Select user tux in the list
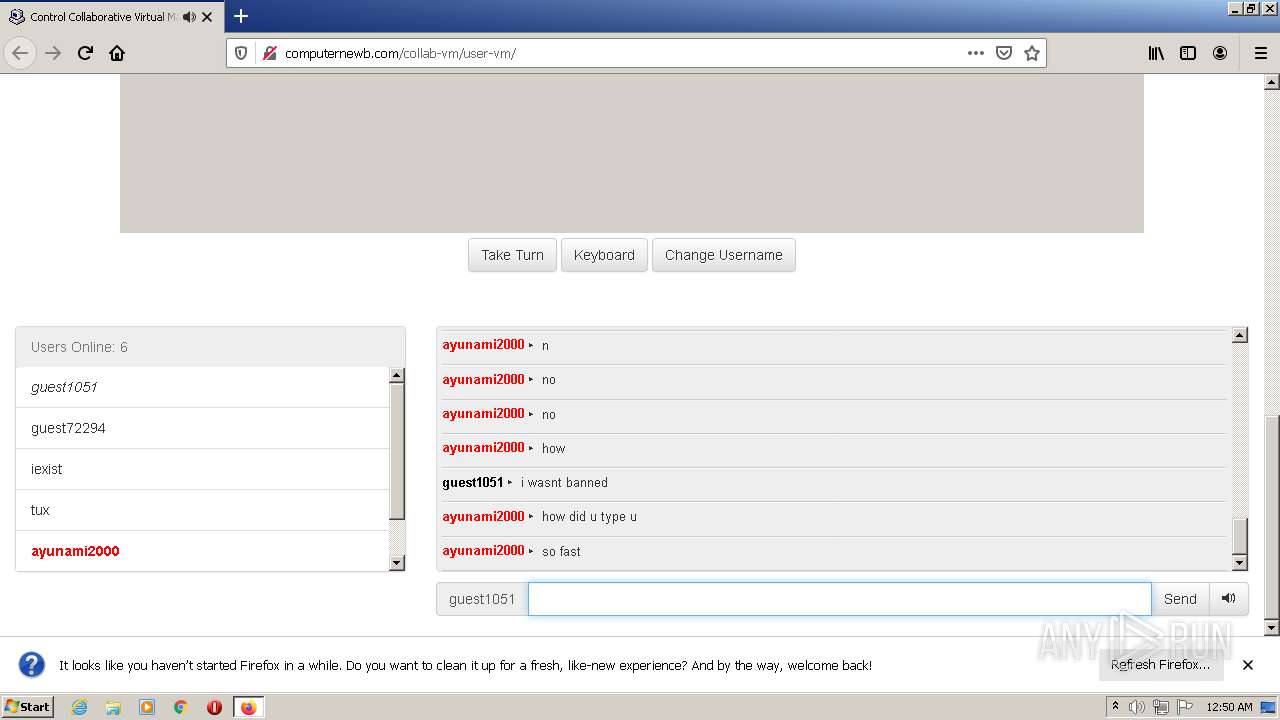The image size is (1280, 720). (202, 510)
